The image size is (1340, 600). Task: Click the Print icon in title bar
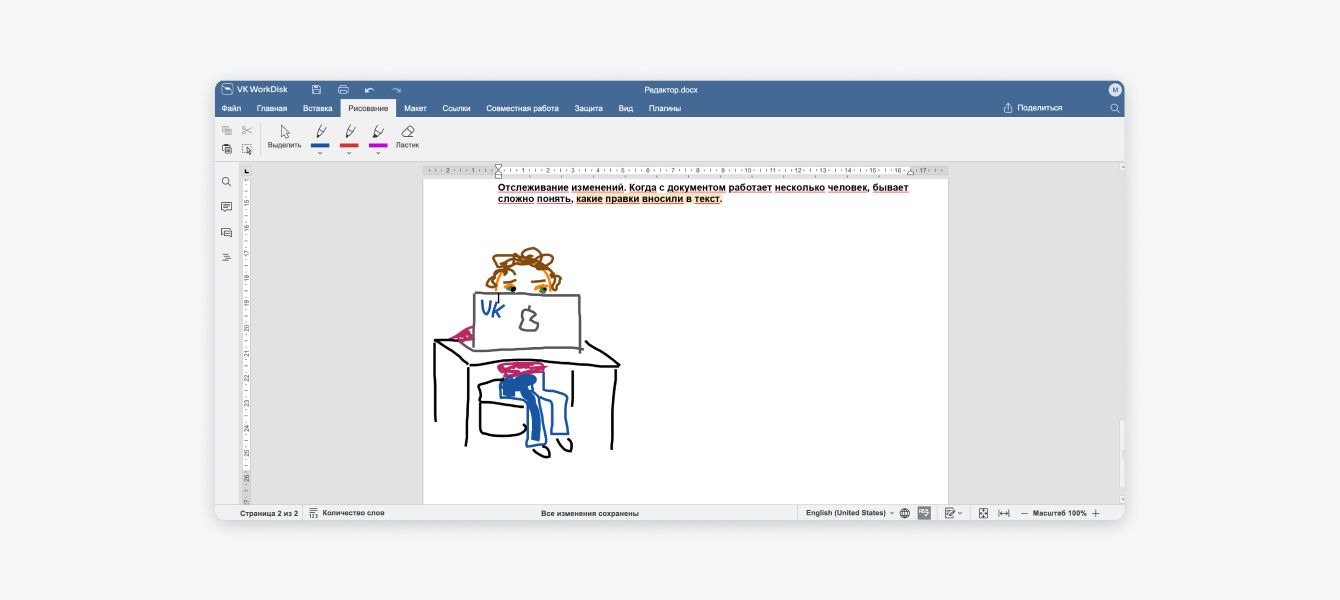[343, 90]
